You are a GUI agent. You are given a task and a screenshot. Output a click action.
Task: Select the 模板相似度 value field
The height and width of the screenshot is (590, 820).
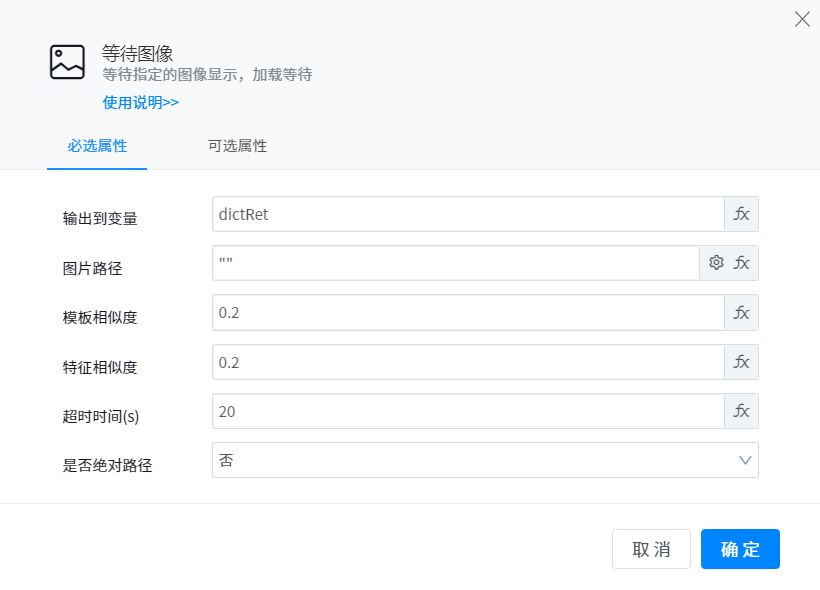(467, 312)
